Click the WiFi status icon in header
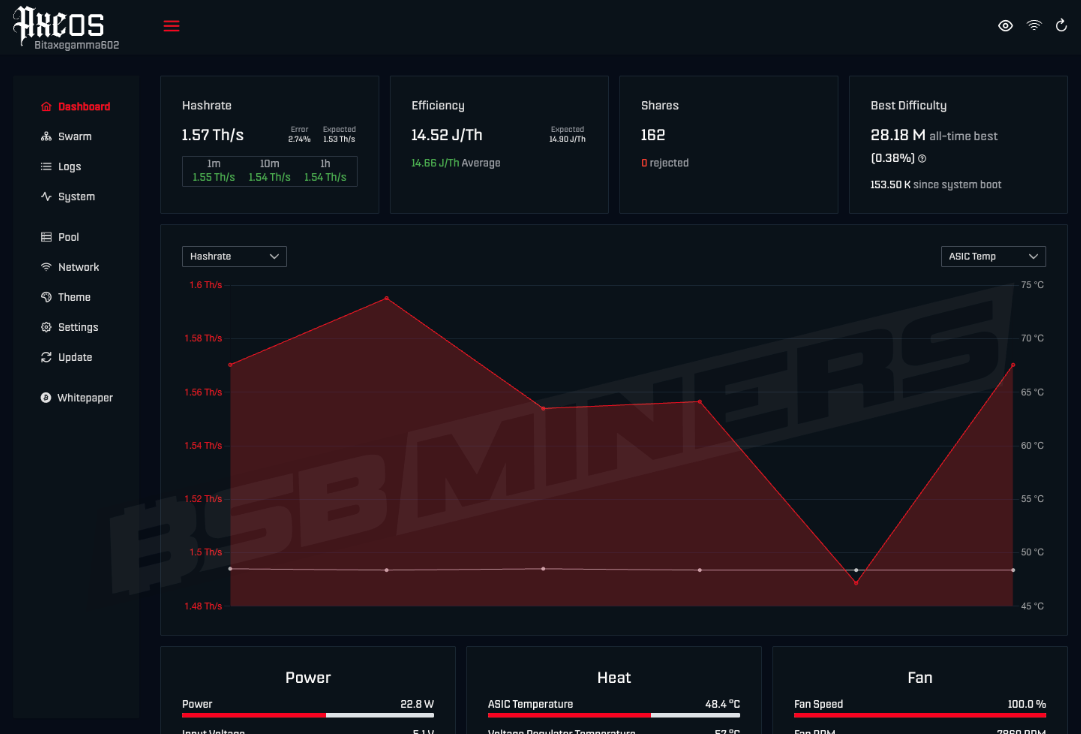Viewport: 1081px width, 734px height. tap(1033, 26)
